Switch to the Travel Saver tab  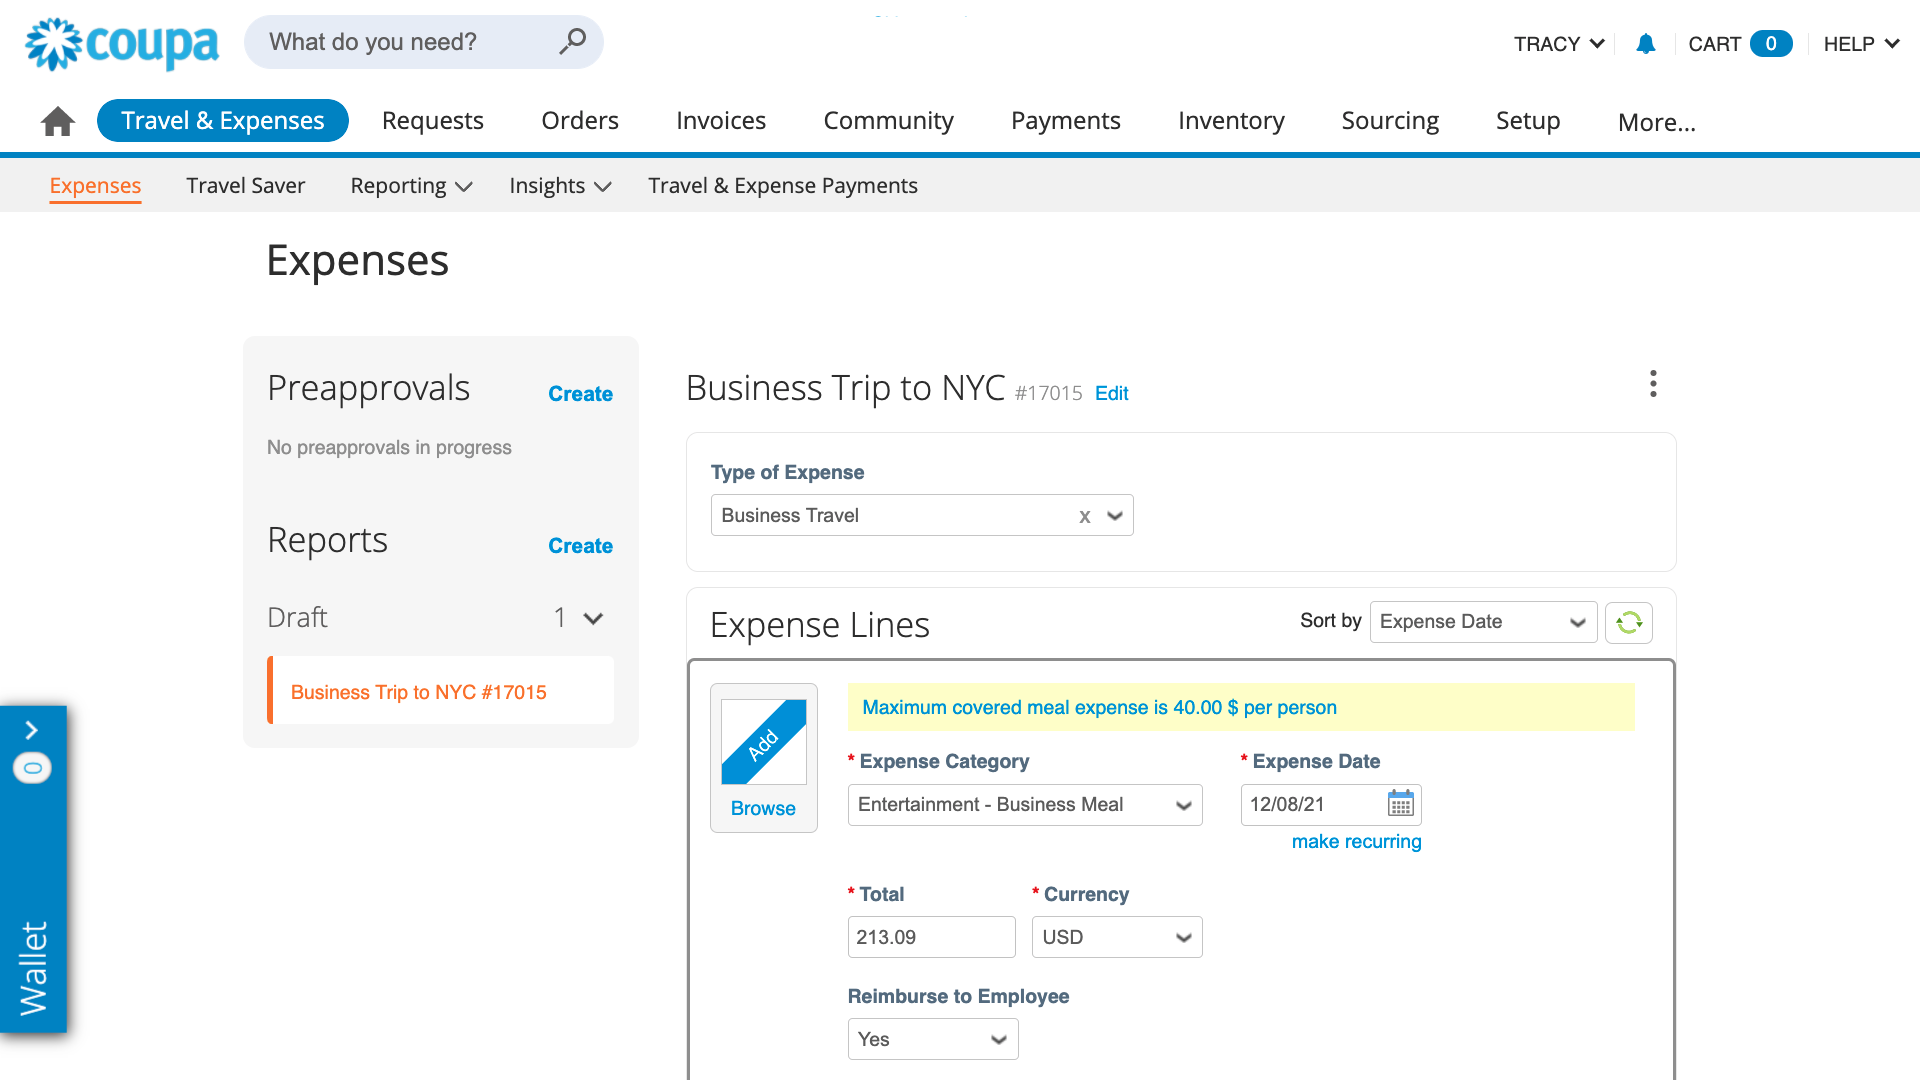pyautogui.click(x=245, y=185)
